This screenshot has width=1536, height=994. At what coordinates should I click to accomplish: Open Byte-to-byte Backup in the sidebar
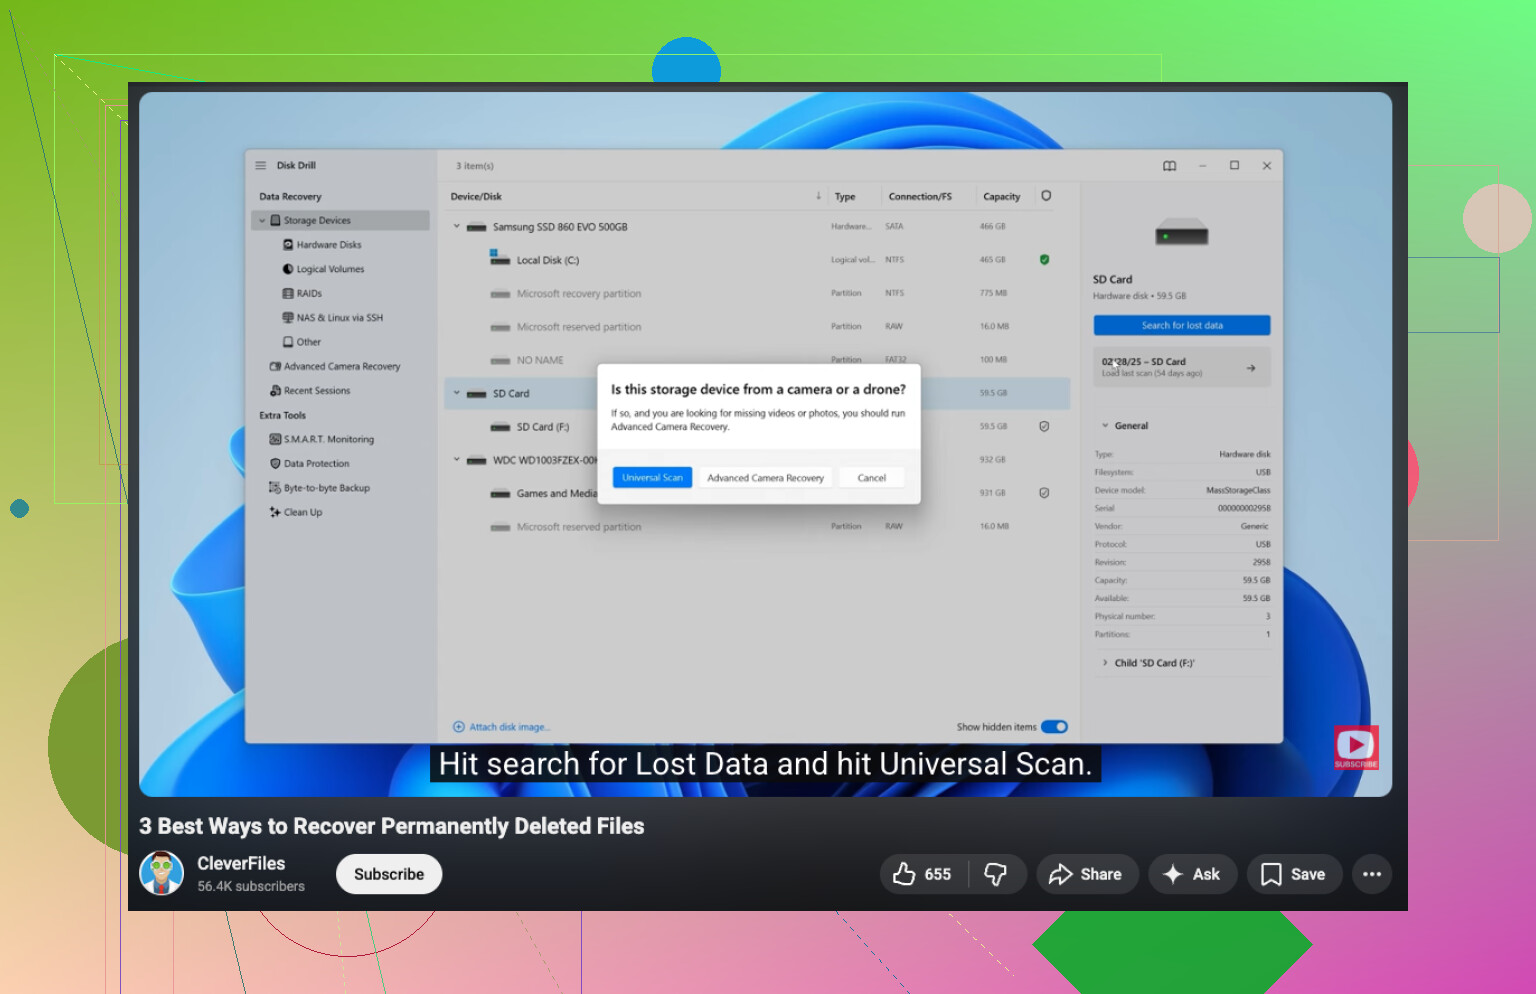[x=327, y=488]
